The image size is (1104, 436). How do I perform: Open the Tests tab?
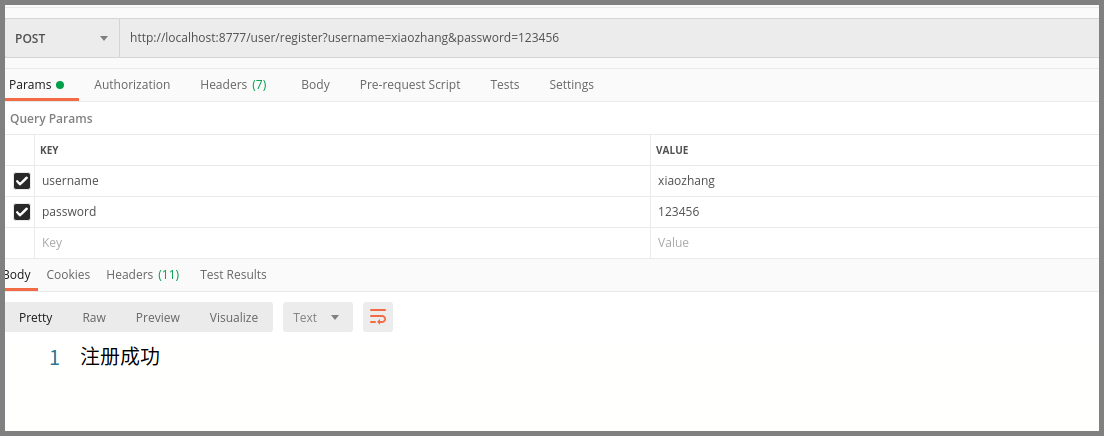point(505,85)
